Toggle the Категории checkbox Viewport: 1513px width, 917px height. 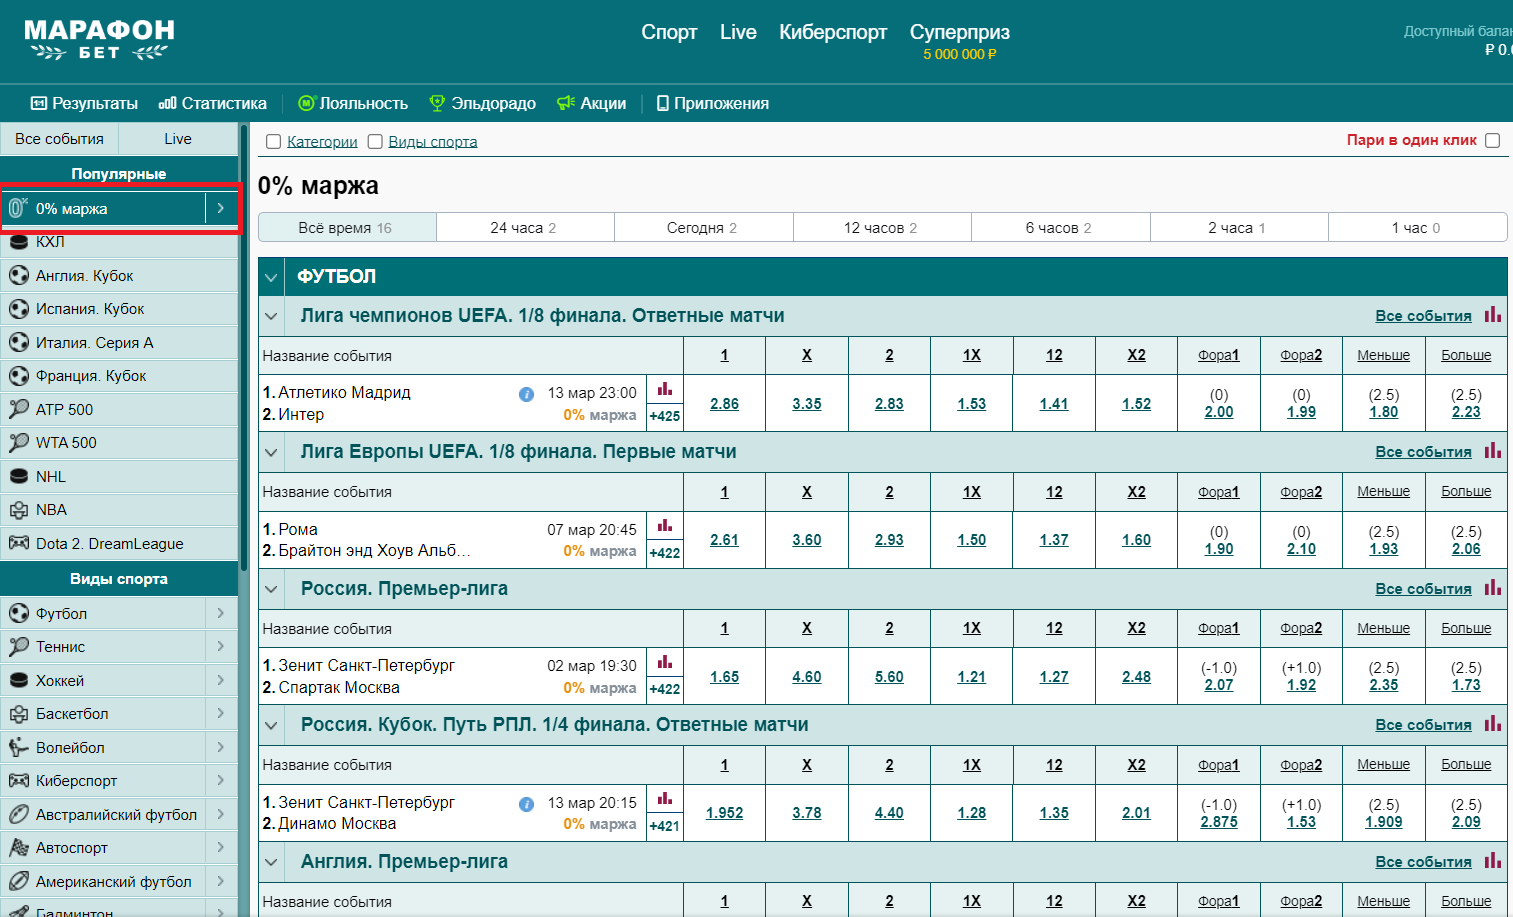pos(273,142)
